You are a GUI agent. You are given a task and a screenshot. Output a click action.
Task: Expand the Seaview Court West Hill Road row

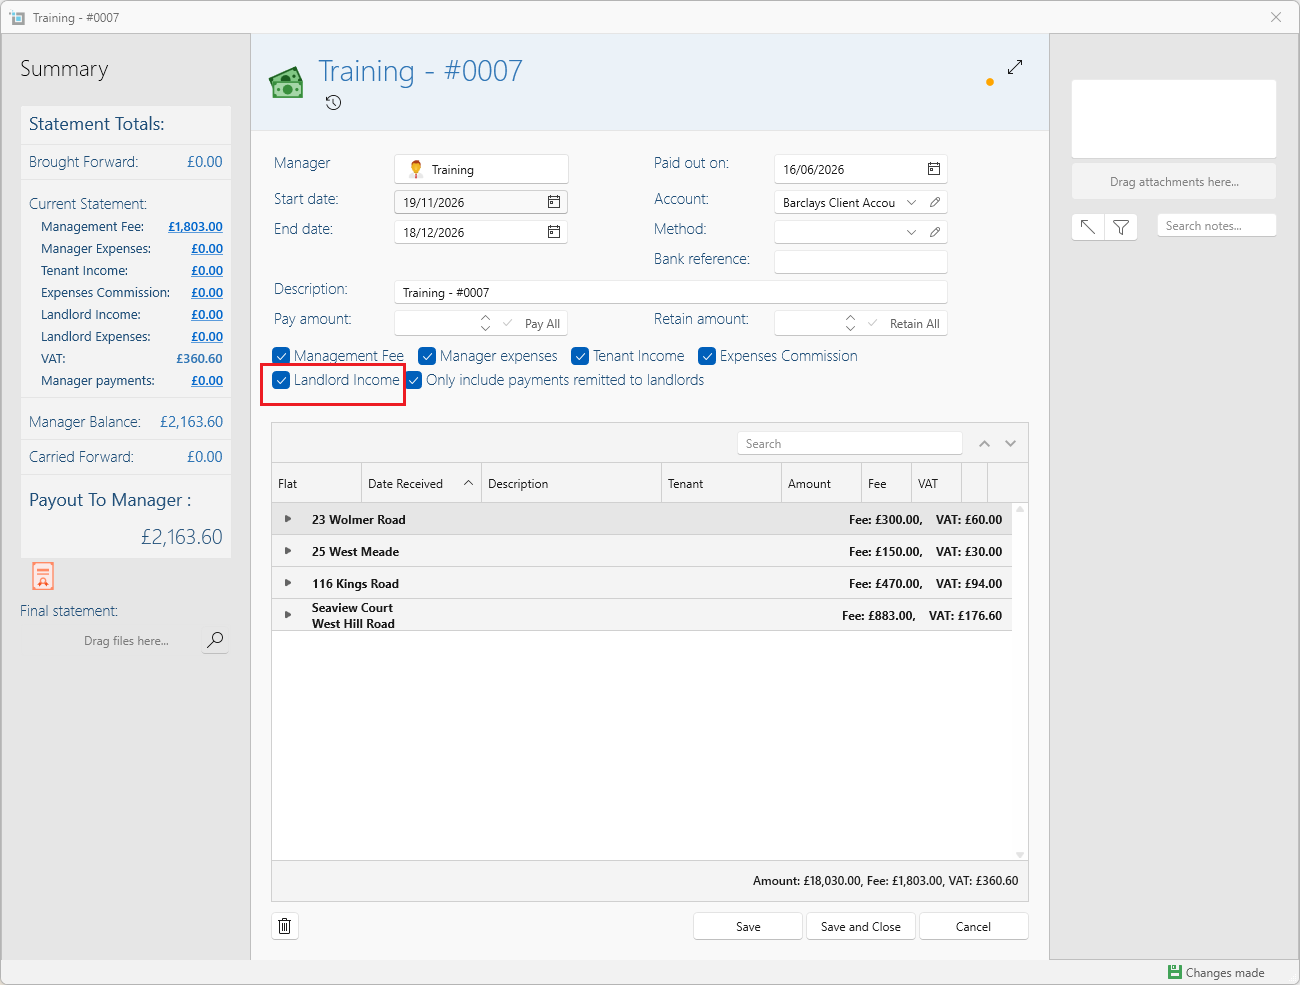coord(288,615)
